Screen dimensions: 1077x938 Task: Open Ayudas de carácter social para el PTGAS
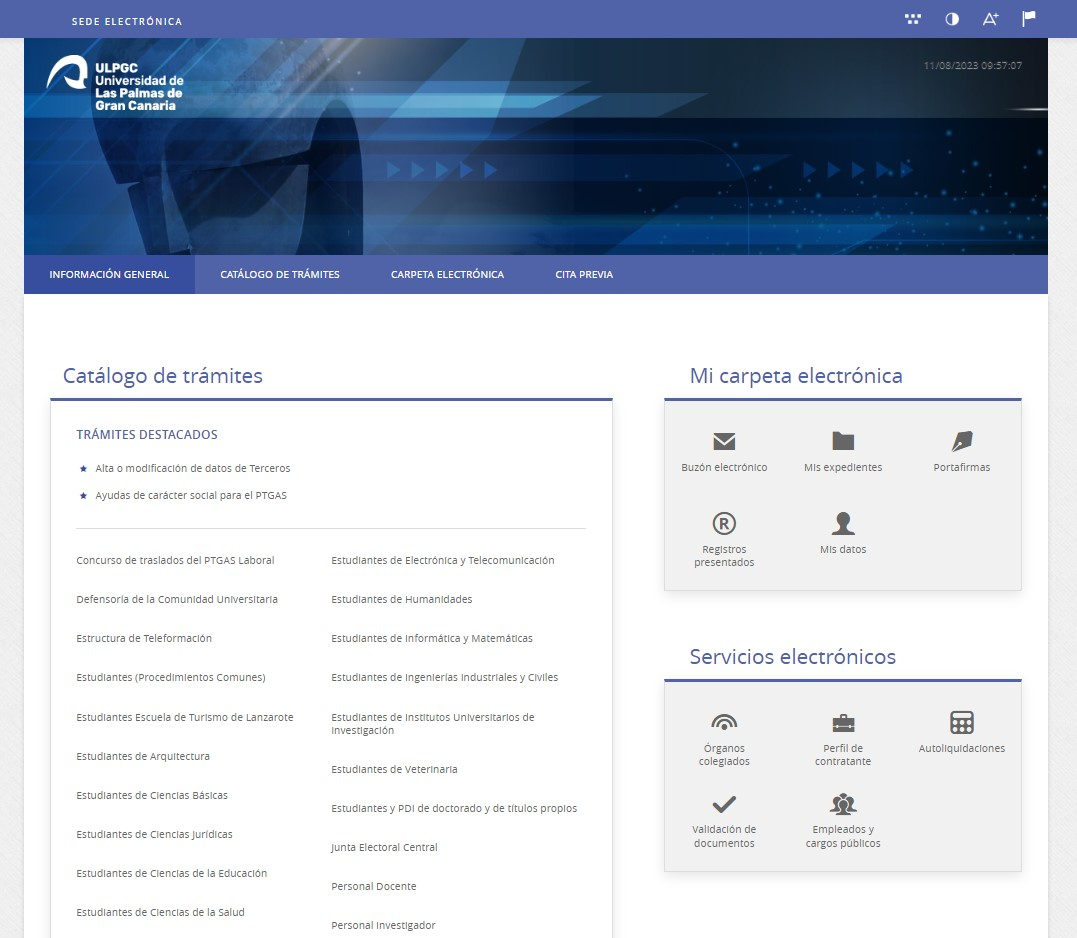click(191, 495)
